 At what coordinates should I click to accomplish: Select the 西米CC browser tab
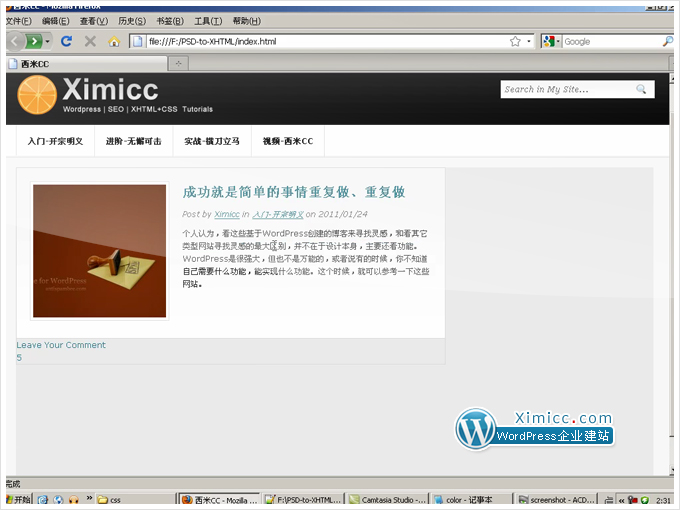click(x=87, y=64)
